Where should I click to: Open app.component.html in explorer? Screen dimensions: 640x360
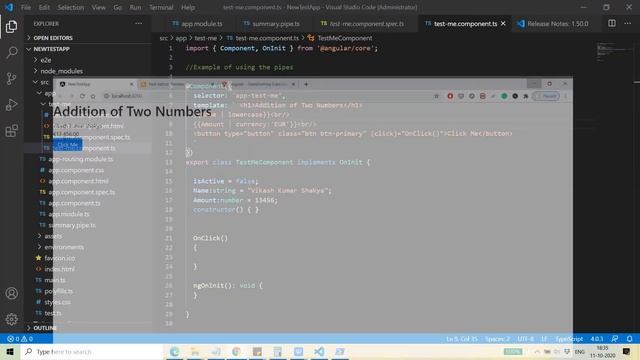(78, 181)
